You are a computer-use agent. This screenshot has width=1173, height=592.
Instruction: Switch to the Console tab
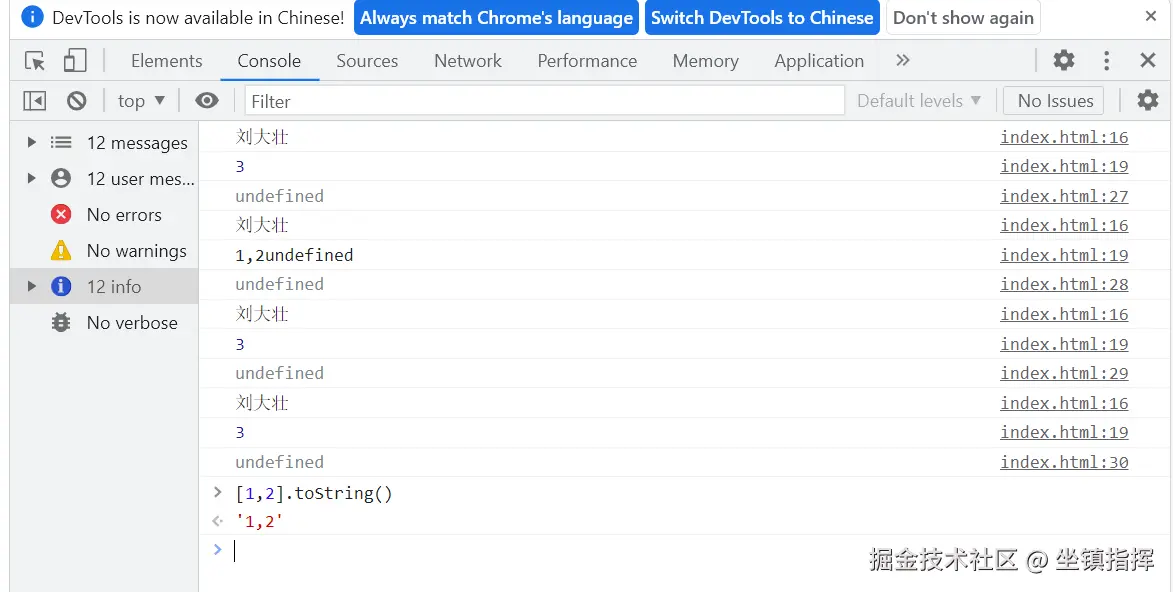269,61
